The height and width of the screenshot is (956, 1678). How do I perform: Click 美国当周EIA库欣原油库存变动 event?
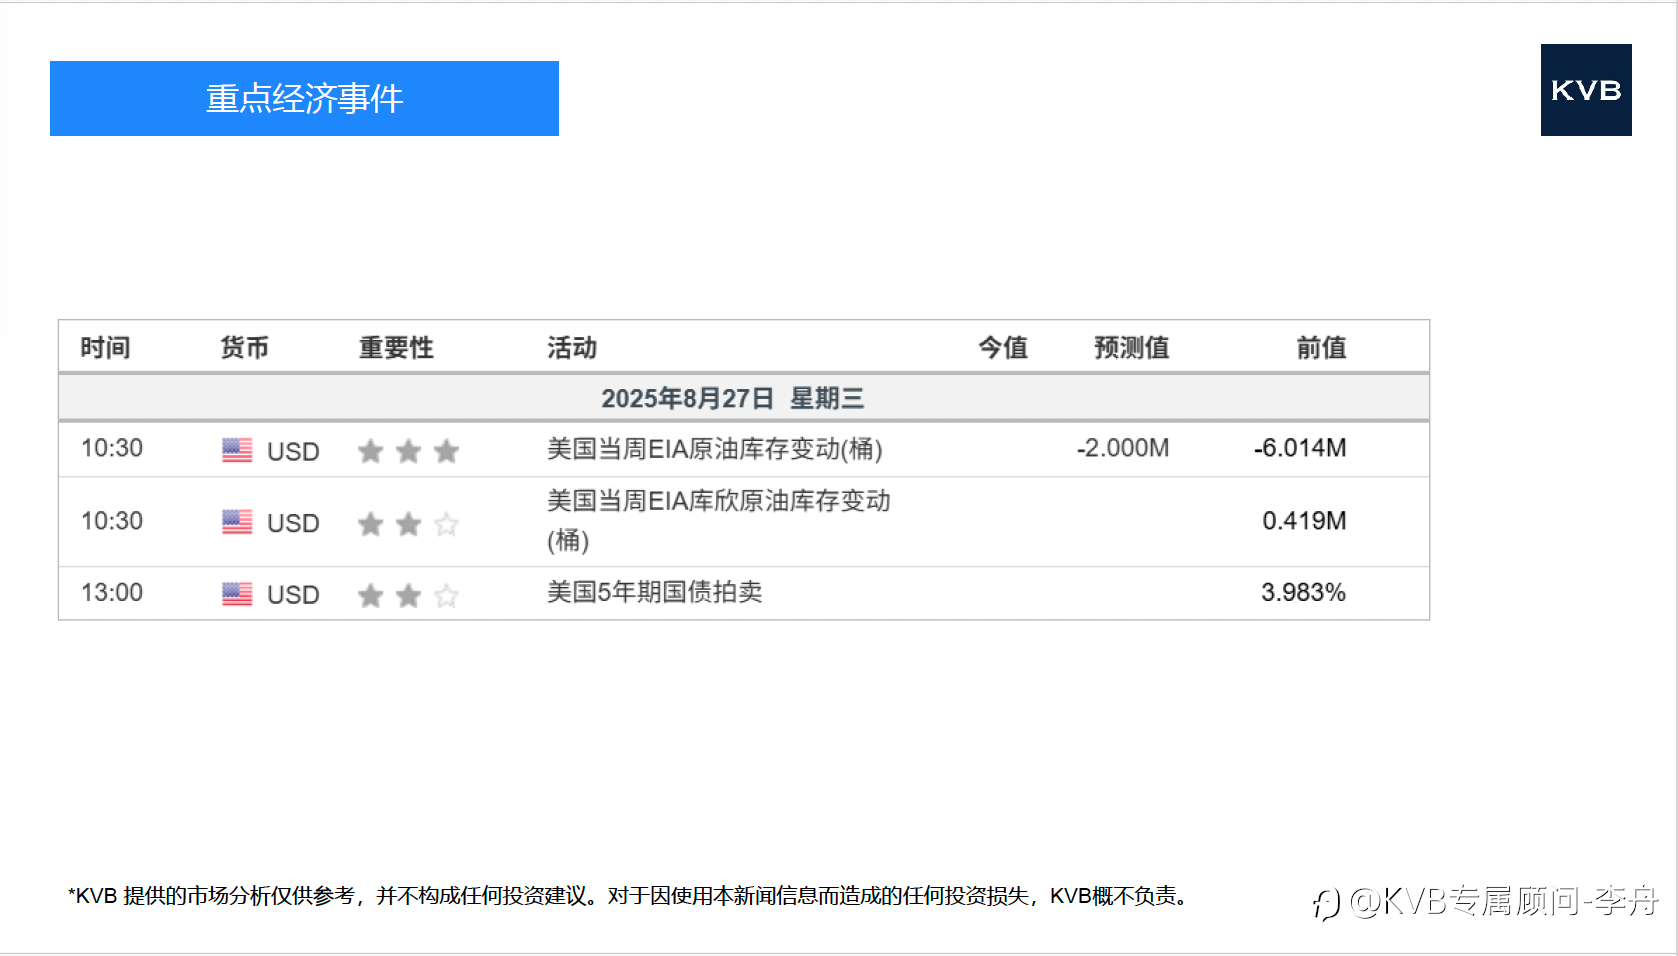[x=719, y=521]
